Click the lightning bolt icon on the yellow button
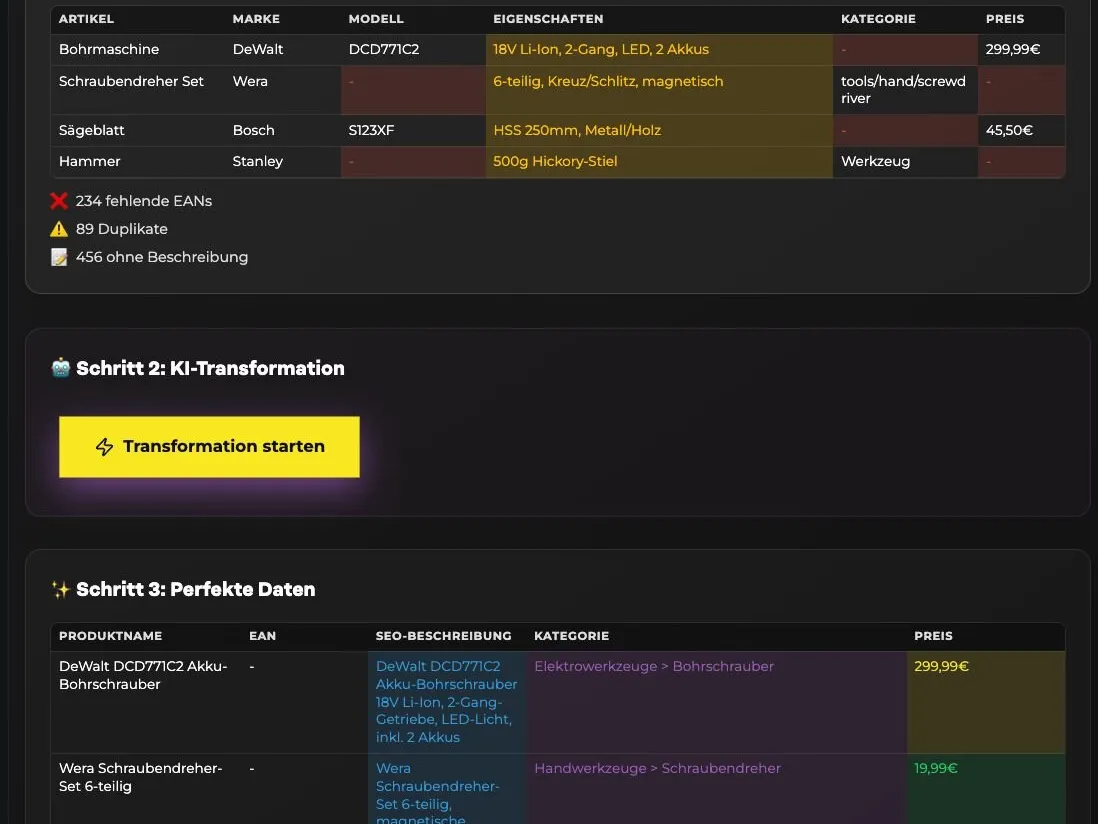1098x824 pixels. pyautogui.click(x=104, y=447)
